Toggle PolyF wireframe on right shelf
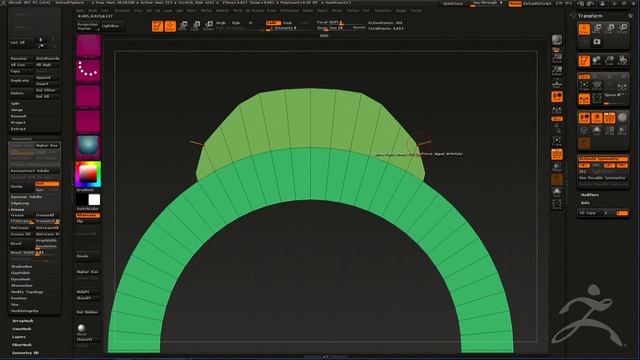The width and height of the screenshot is (640, 360). click(557, 154)
